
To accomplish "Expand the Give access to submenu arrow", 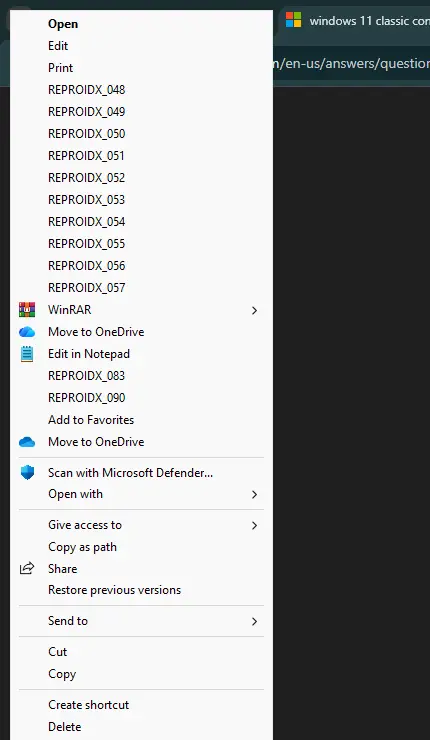I will click(254, 525).
